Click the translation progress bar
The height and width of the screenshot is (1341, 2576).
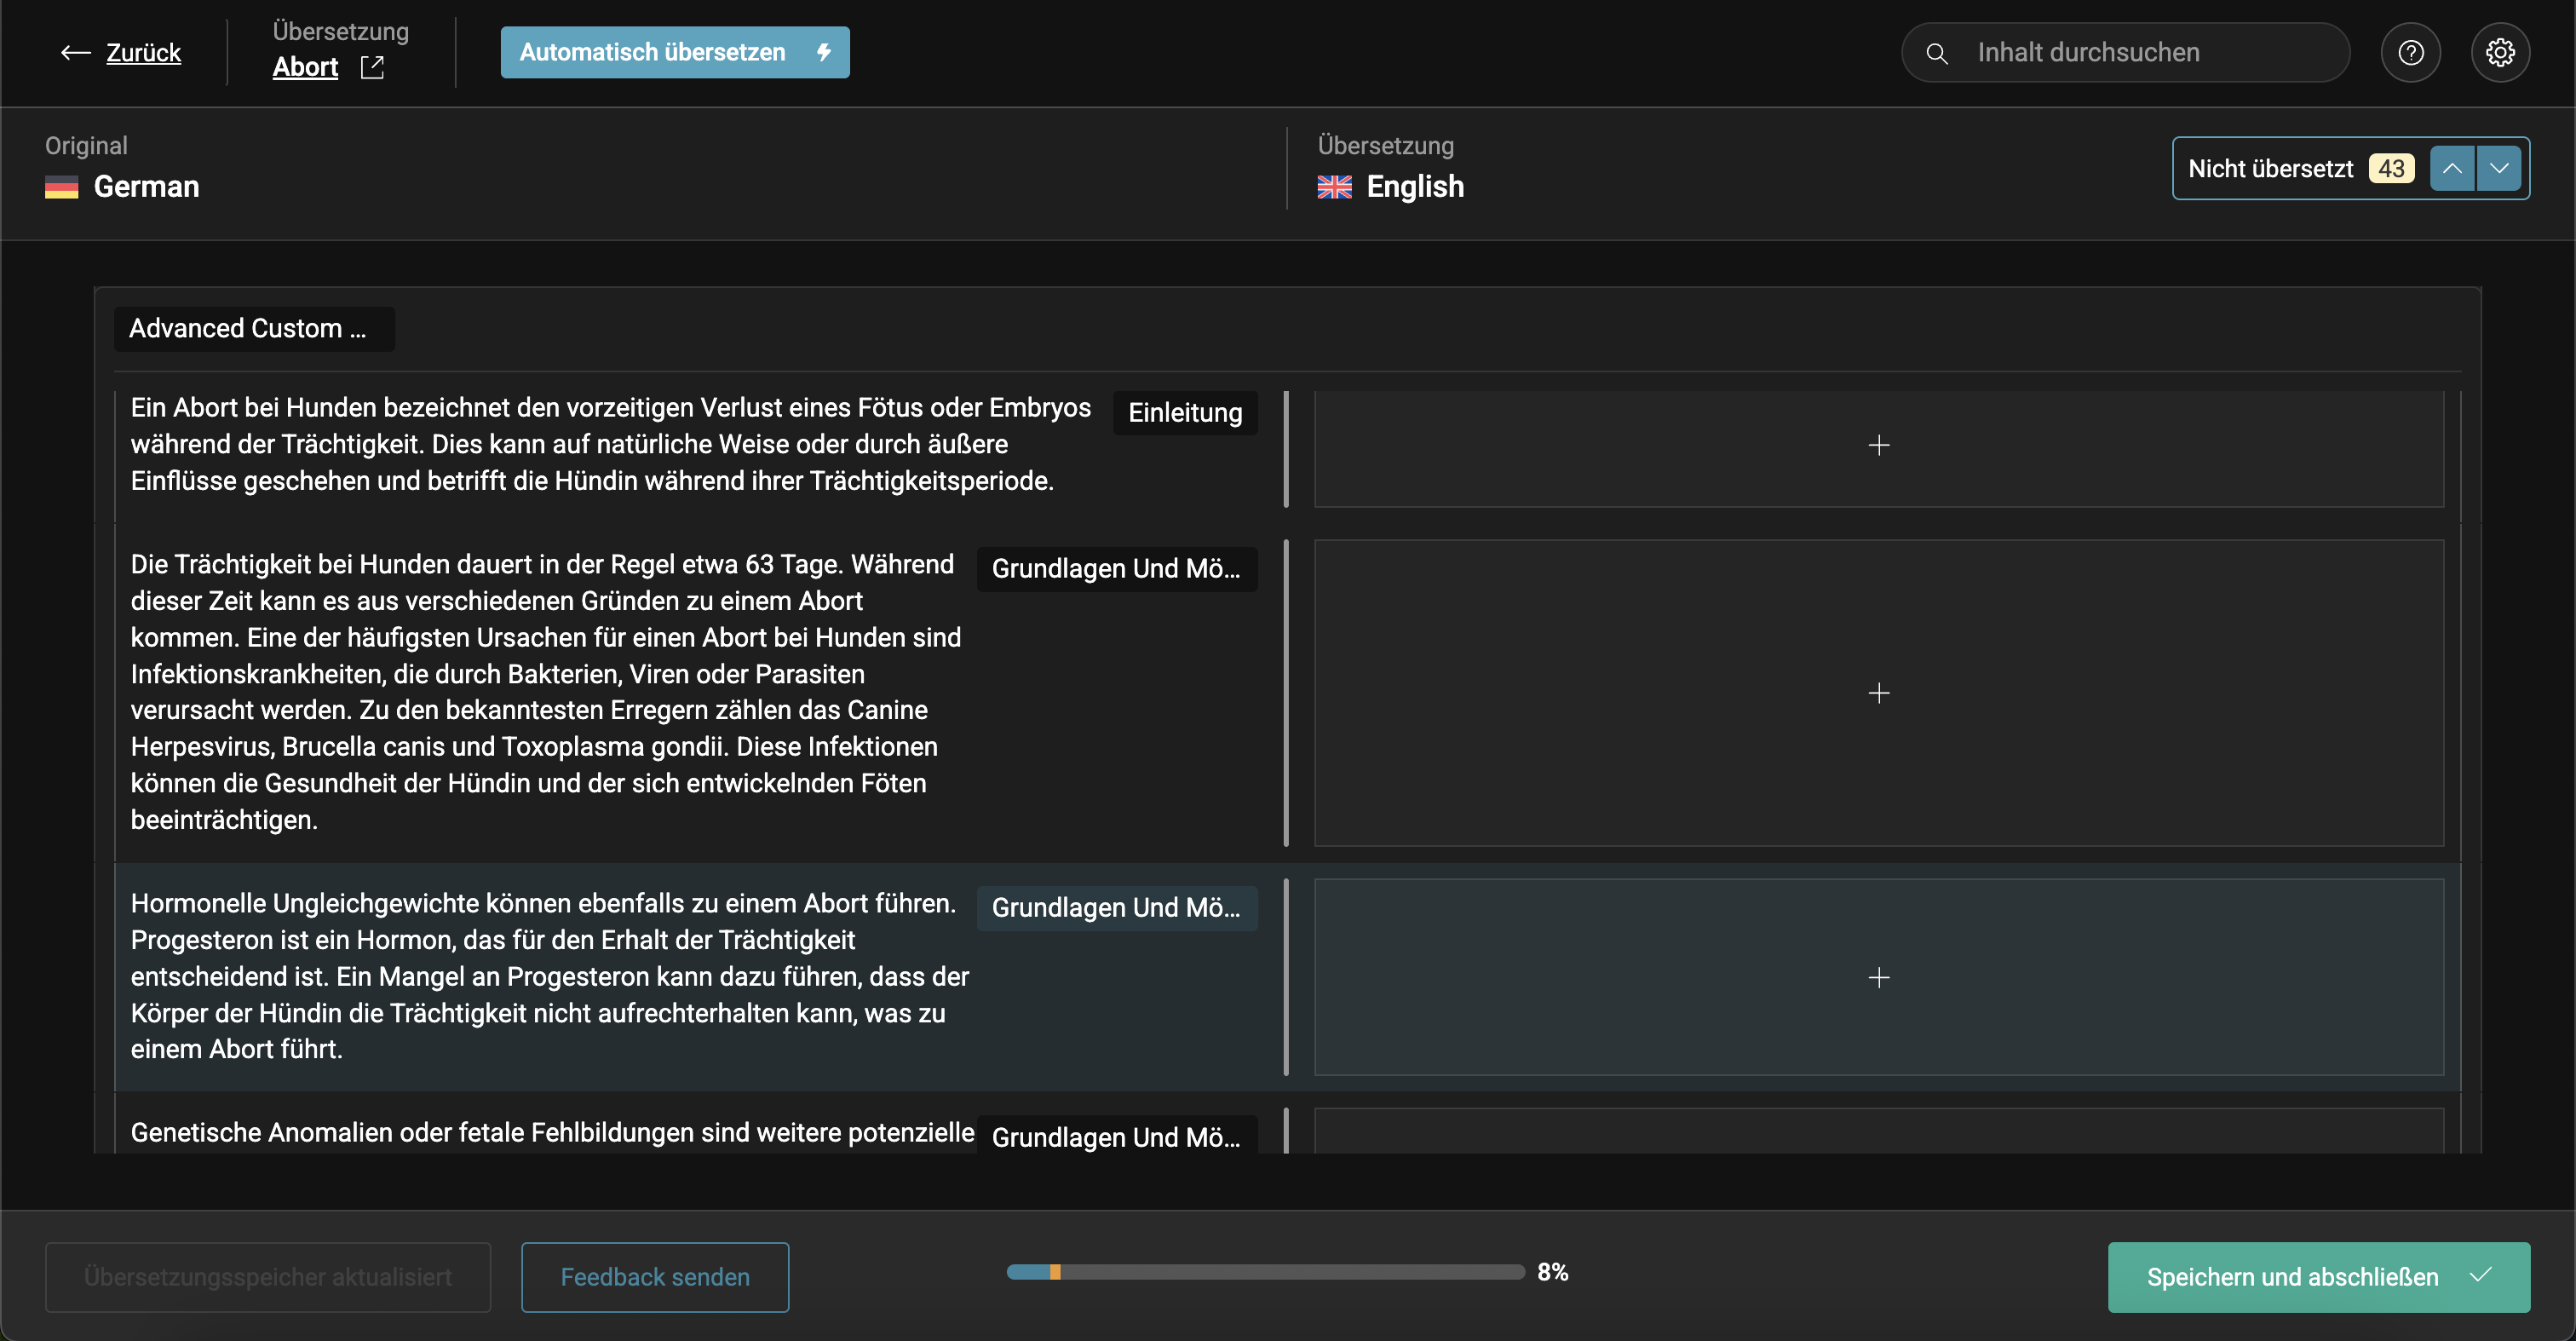tap(1265, 1272)
